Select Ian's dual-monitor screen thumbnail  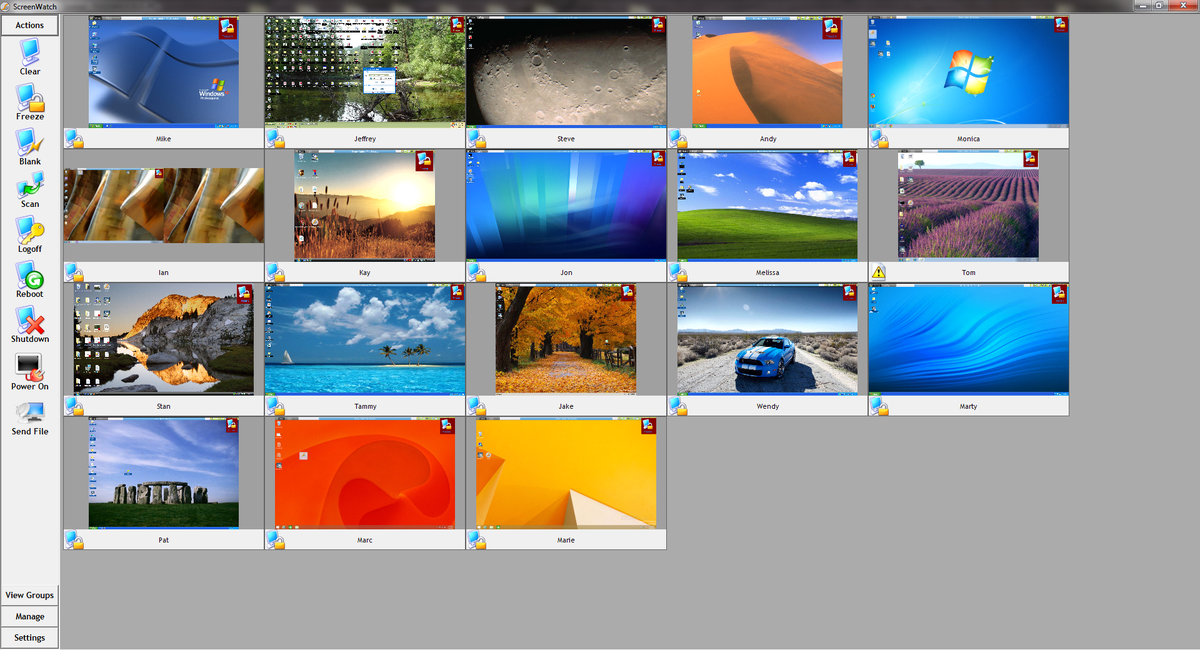164,205
